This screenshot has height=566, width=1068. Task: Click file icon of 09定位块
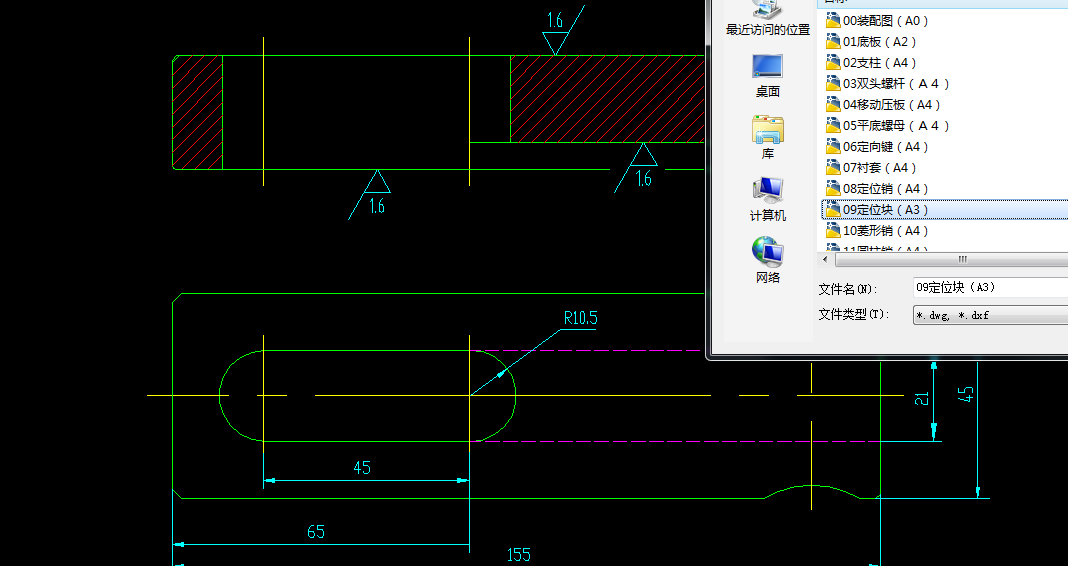(833, 209)
